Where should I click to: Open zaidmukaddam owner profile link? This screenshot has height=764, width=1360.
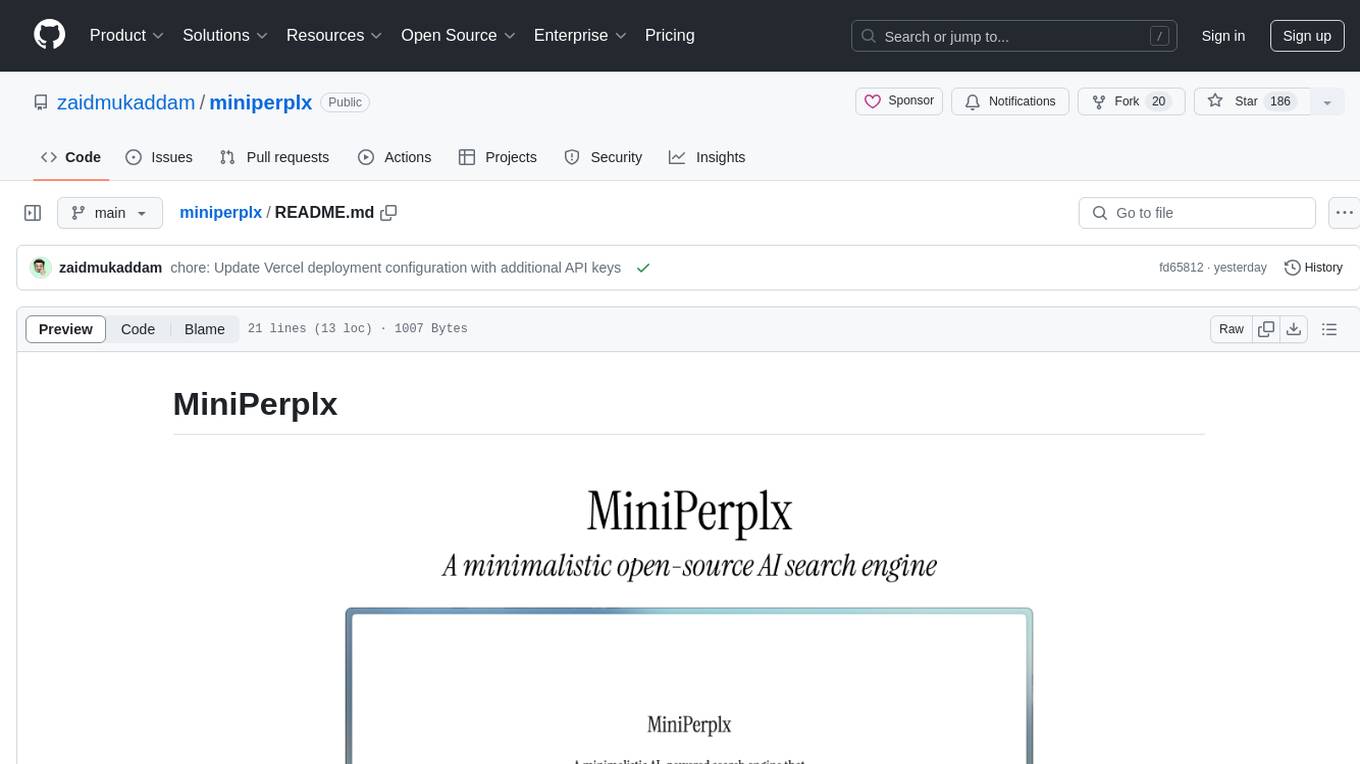(126, 102)
